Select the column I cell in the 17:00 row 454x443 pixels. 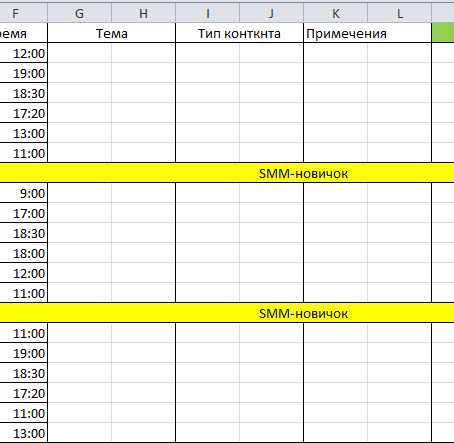[x=207, y=213]
